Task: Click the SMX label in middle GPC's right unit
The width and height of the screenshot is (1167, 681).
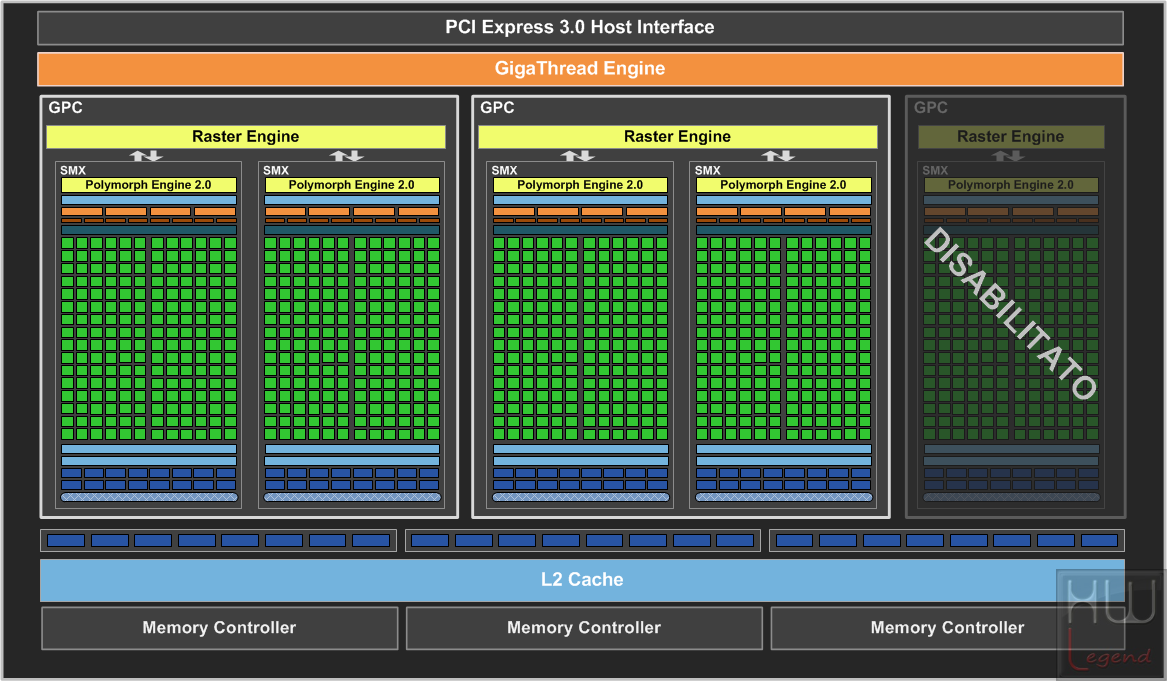Action: [x=708, y=170]
